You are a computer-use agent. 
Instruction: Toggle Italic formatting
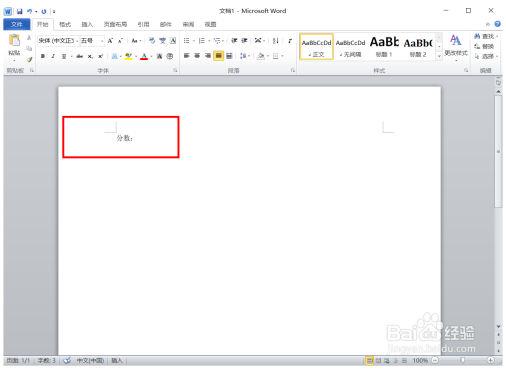[x=53, y=56]
